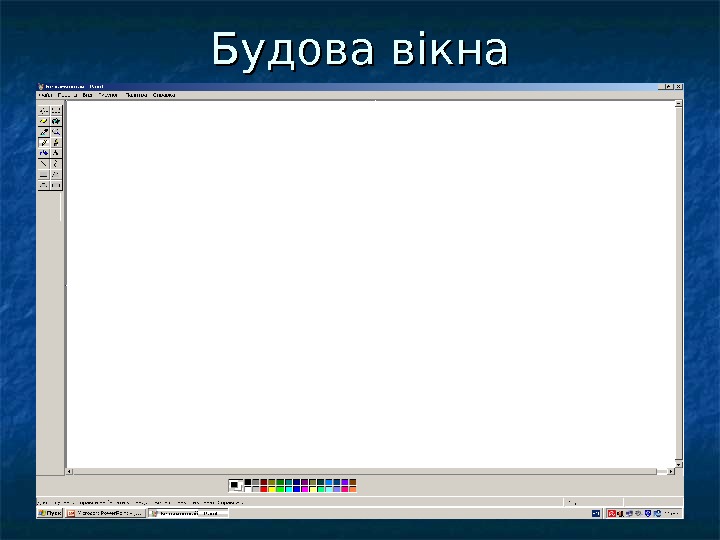Select the Free-Form Select tool
The image size is (720, 540).
tap(44, 111)
